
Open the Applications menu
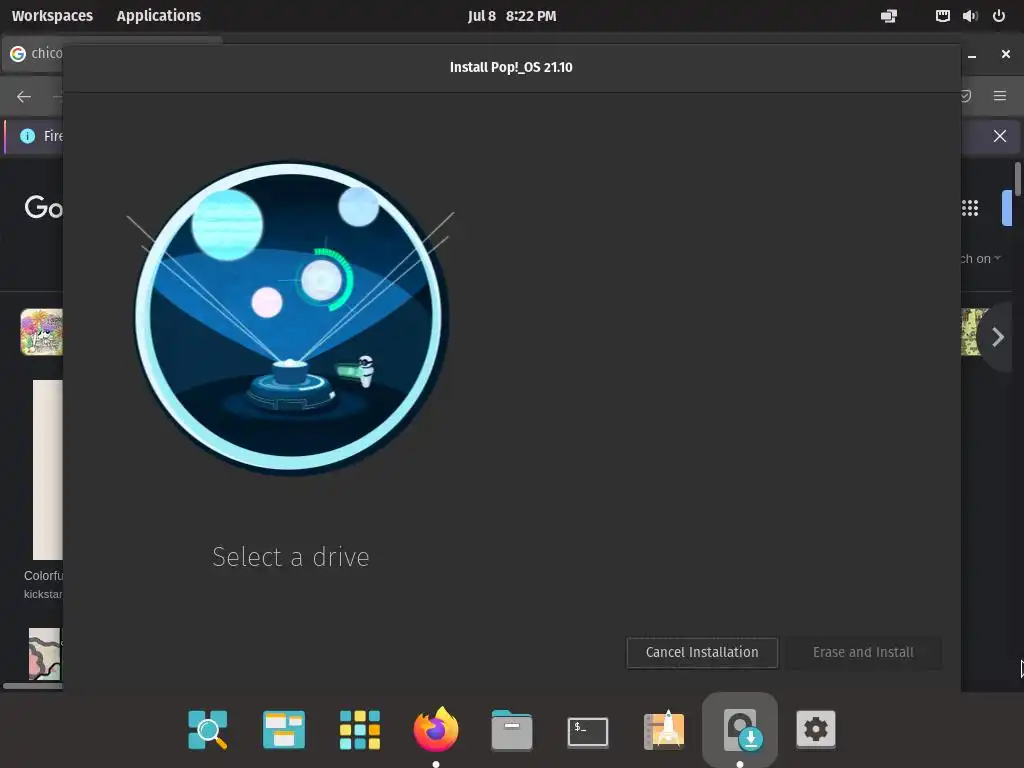[159, 16]
